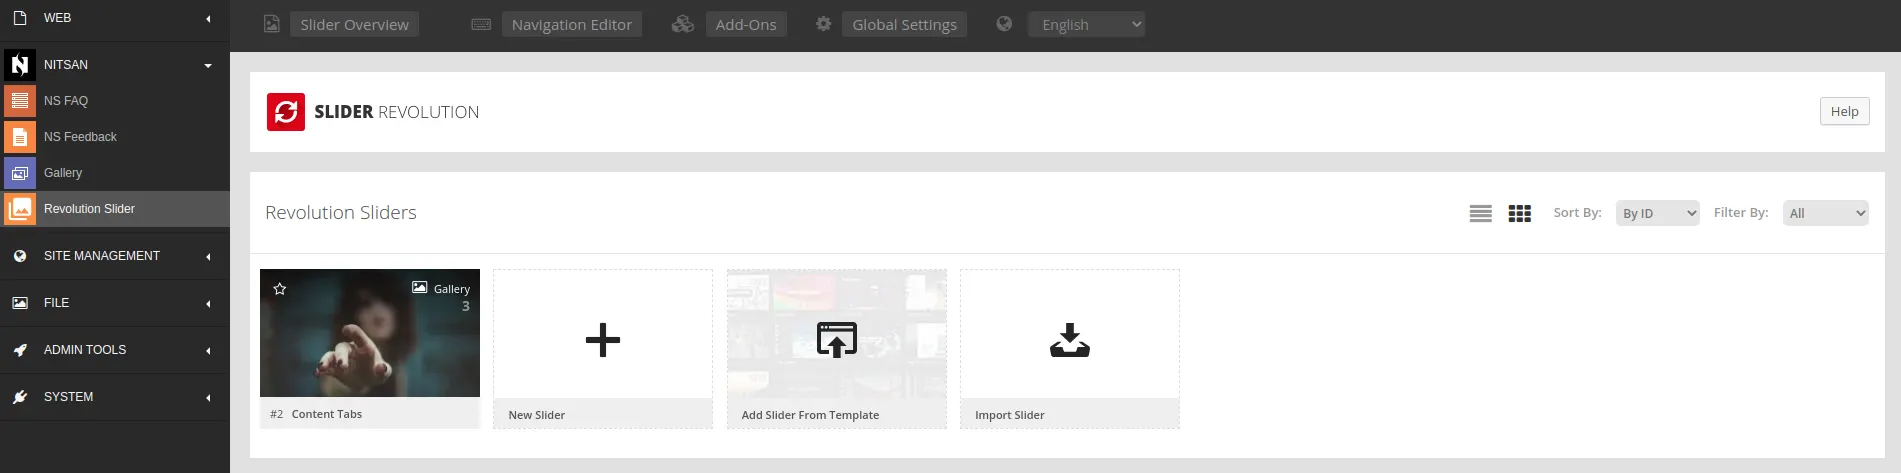The height and width of the screenshot is (473, 1901).
Task: Click the Revolution Sliders heading
Action: (x=341, y=213)
